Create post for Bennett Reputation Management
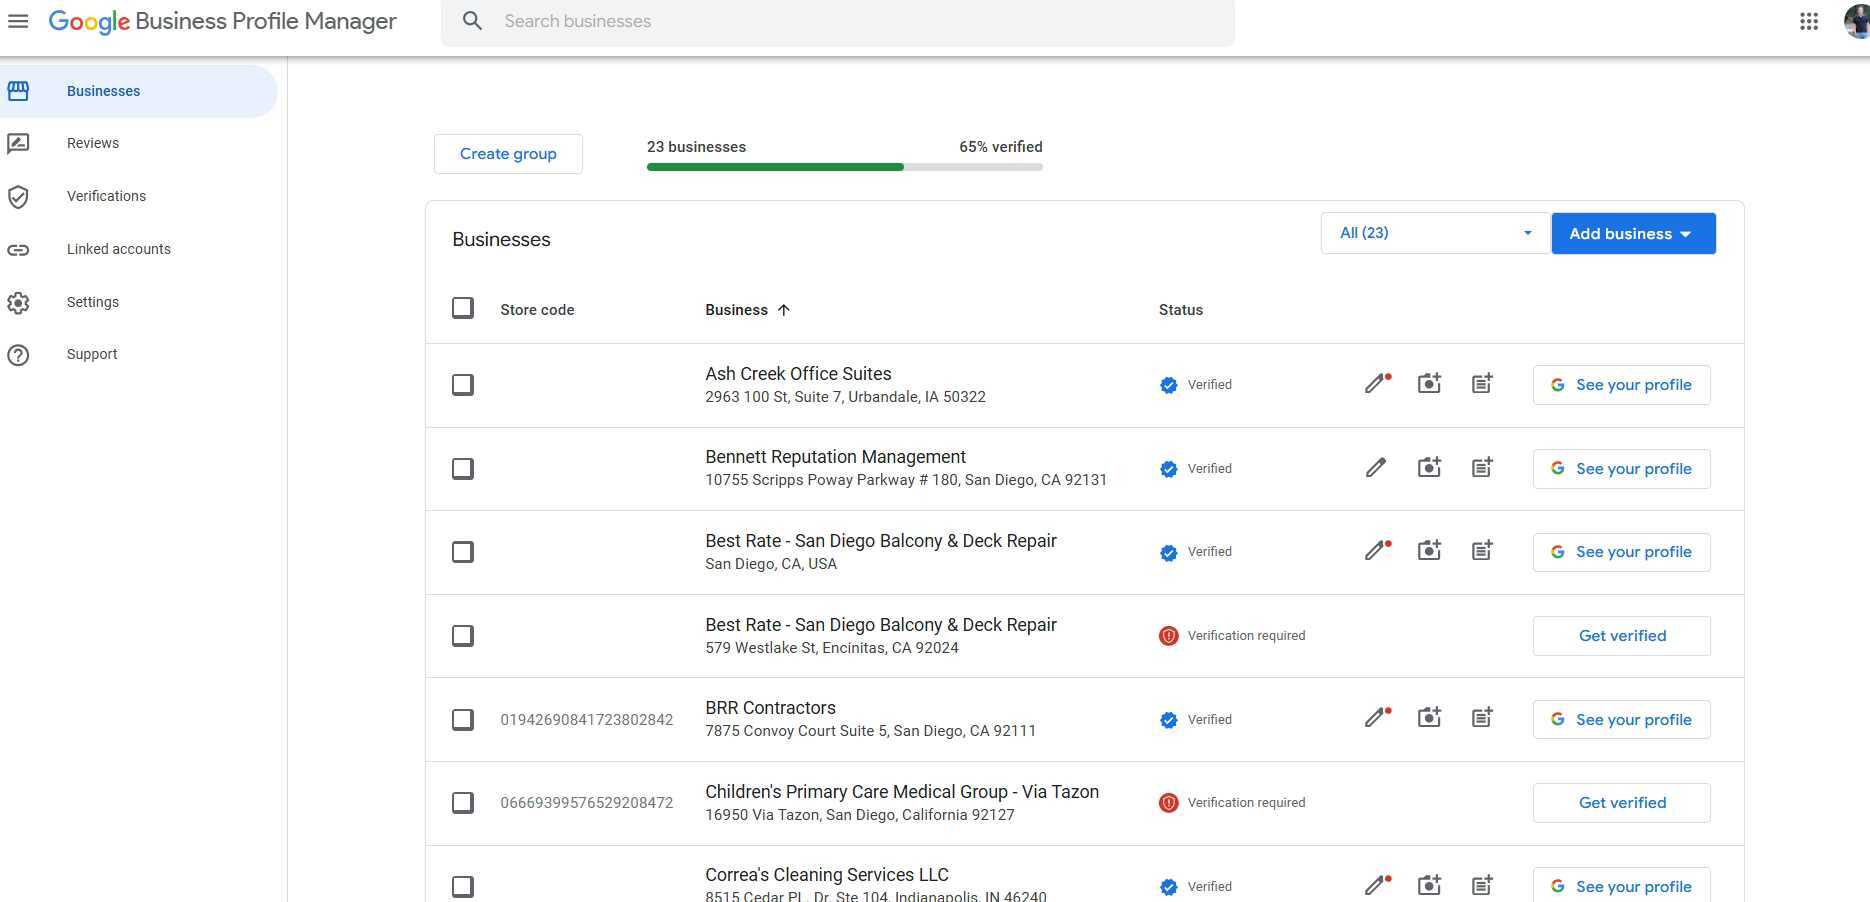Image resolution: width=1870 pixels, height=902 pixels. [1482, 468]
